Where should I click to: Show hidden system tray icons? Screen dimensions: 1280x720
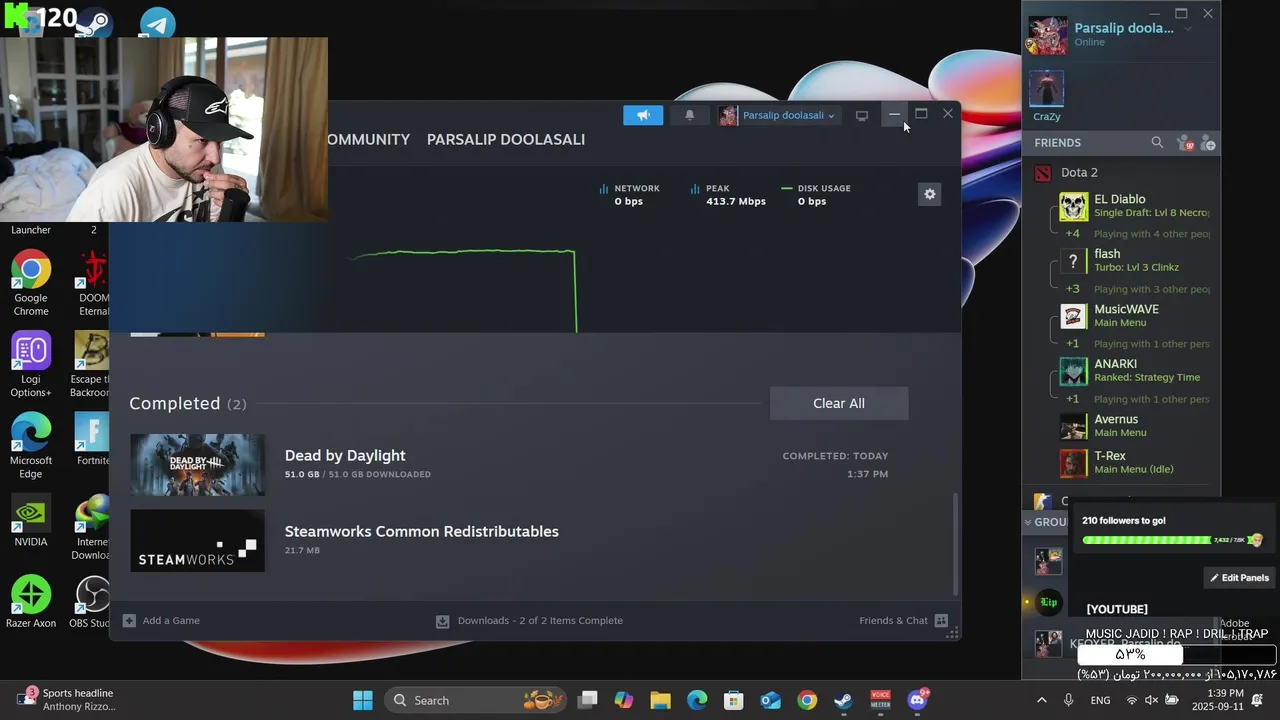pyautogui.click(x=1041, y=700)
